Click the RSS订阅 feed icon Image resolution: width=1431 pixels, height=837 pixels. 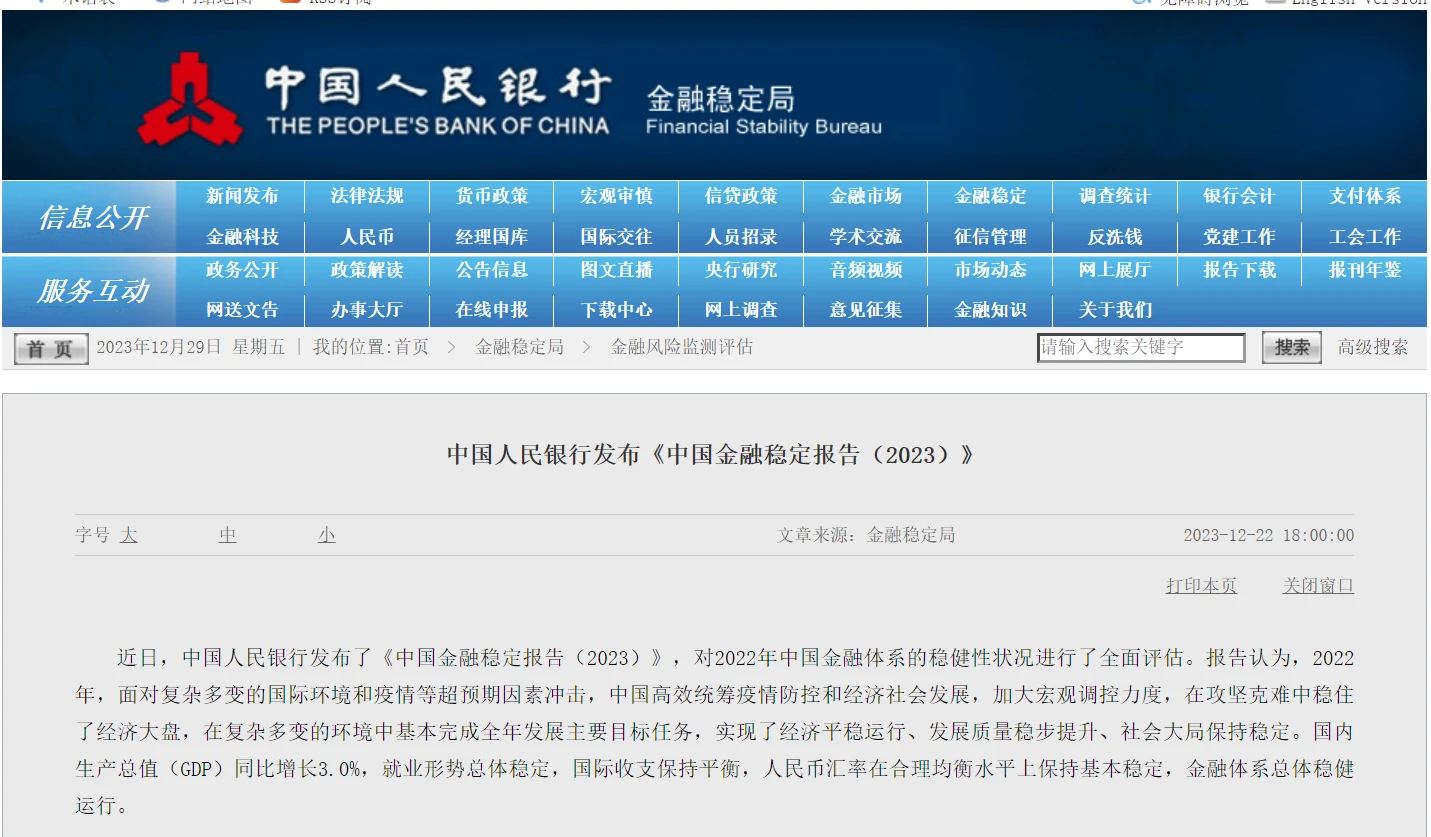point(292,3)
